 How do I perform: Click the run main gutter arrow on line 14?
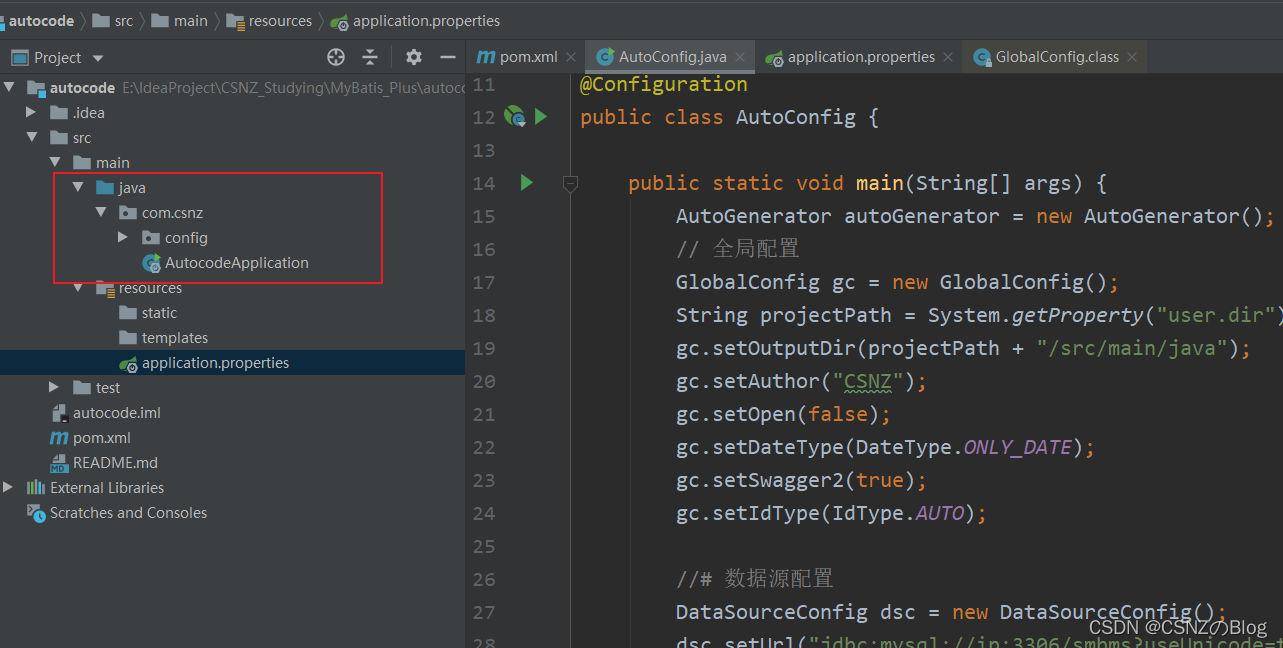tap(527, 183)
